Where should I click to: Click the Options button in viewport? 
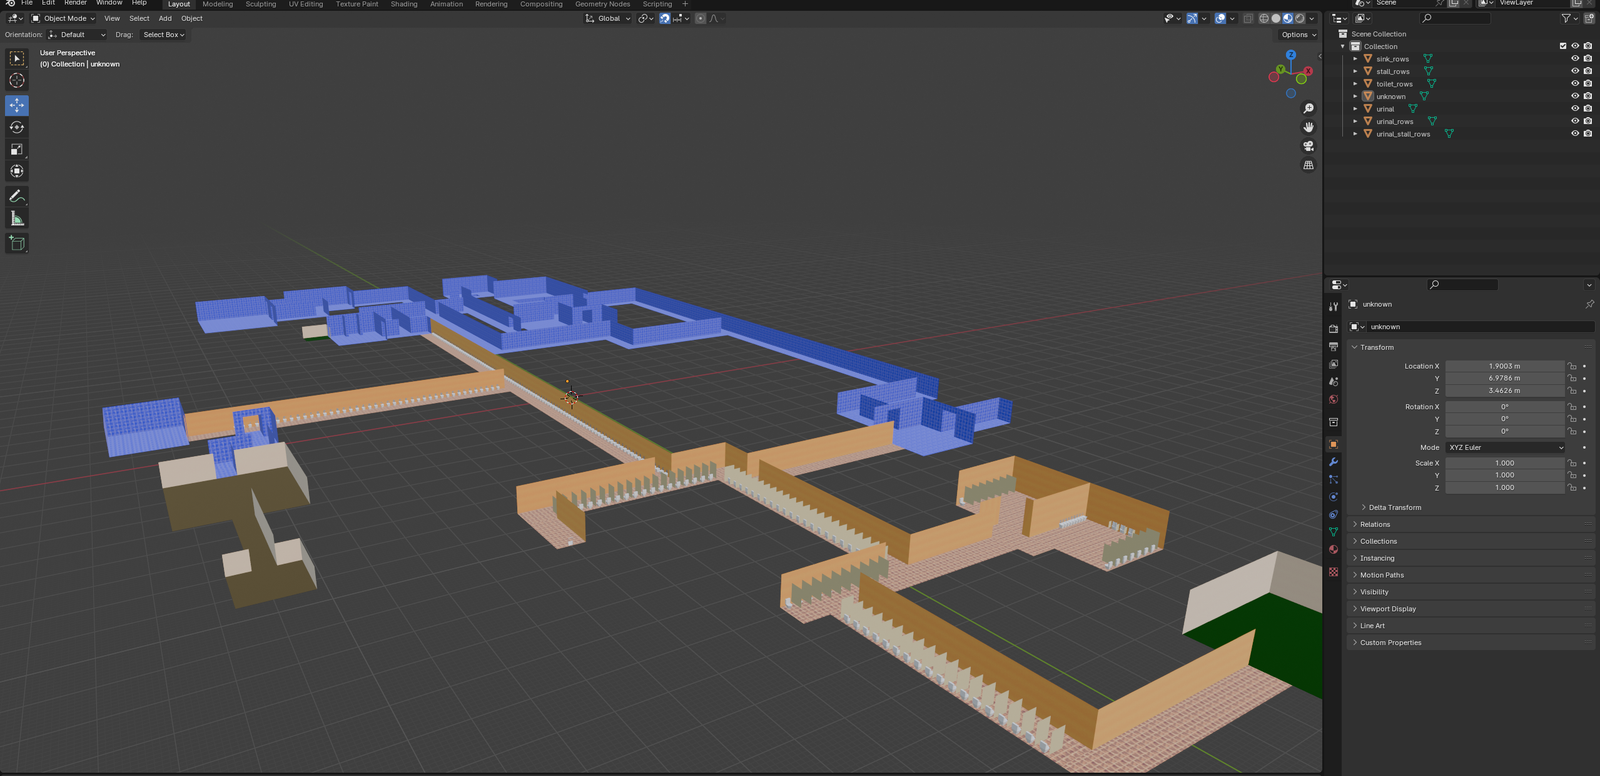1299,35
